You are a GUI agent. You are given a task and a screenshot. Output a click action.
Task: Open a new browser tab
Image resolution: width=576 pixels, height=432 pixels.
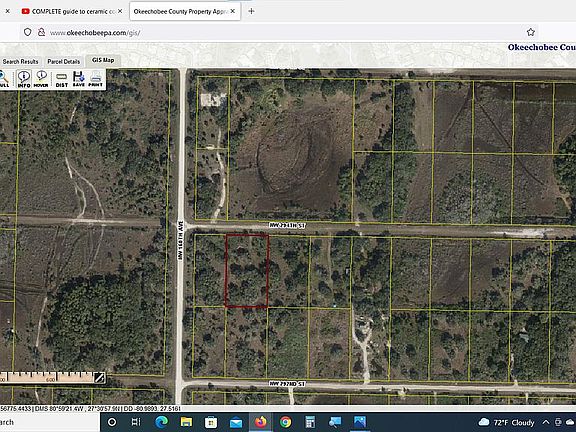pyautogui.click(x=251, y=11)
